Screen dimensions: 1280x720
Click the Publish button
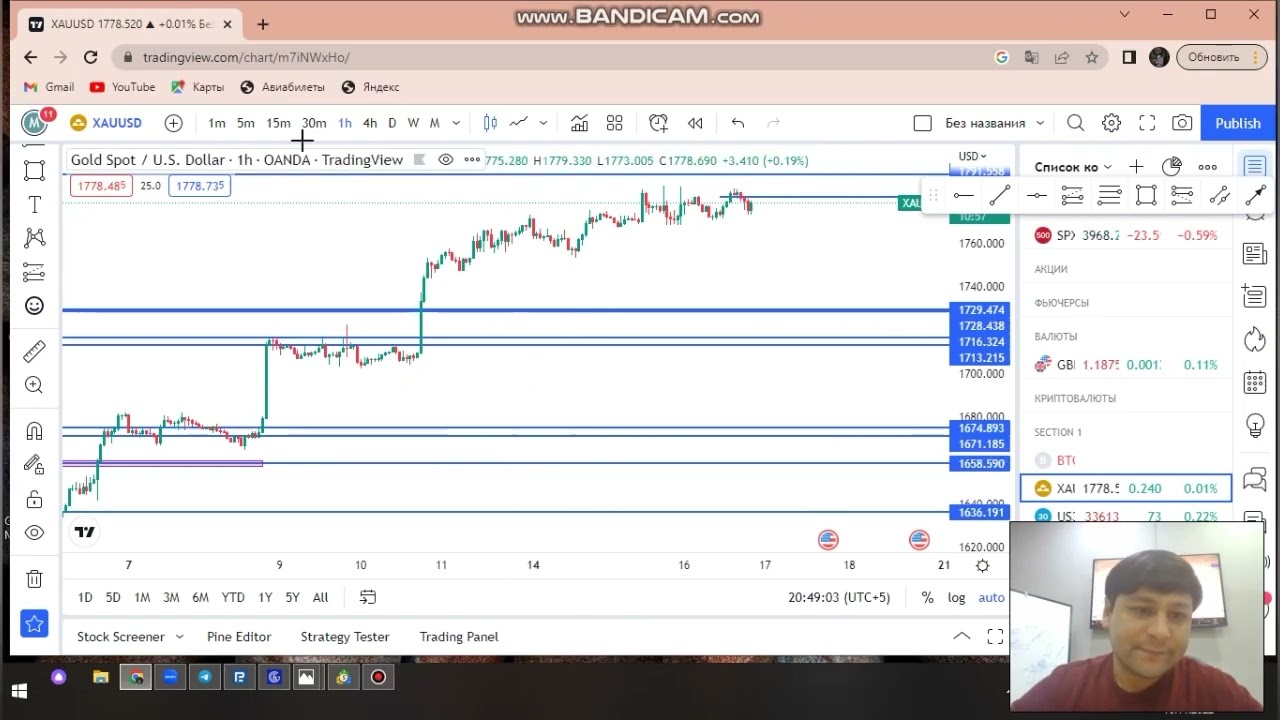pos(1238,123)
